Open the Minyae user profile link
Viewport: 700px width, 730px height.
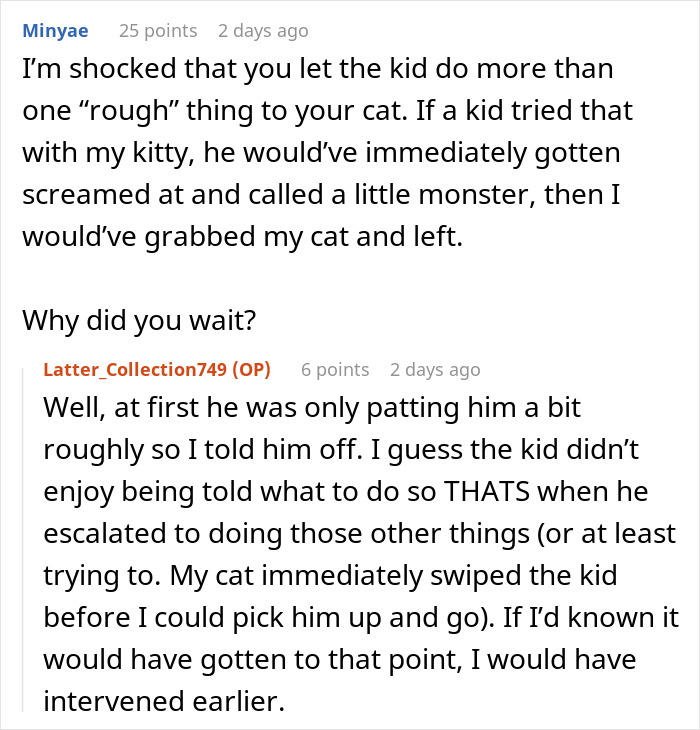click(55, 31)
